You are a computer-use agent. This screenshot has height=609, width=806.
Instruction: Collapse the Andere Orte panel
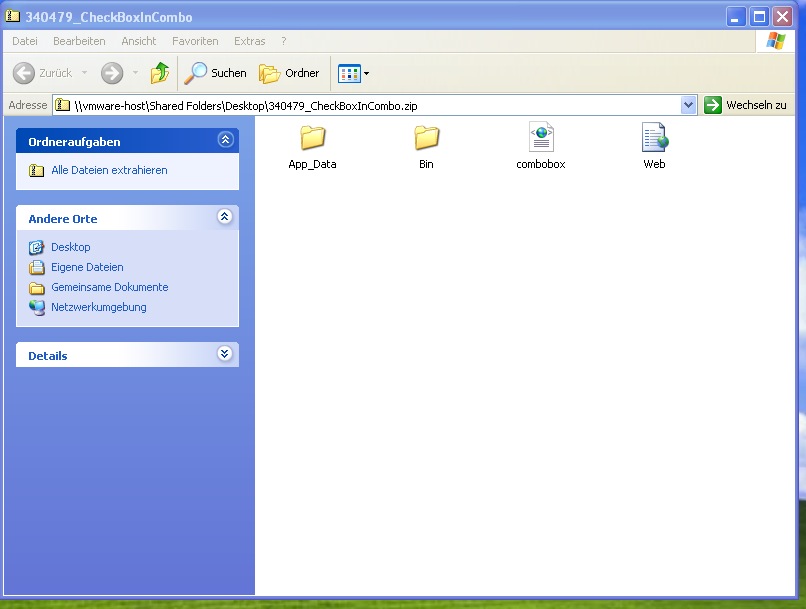click(x=225, y=217)
